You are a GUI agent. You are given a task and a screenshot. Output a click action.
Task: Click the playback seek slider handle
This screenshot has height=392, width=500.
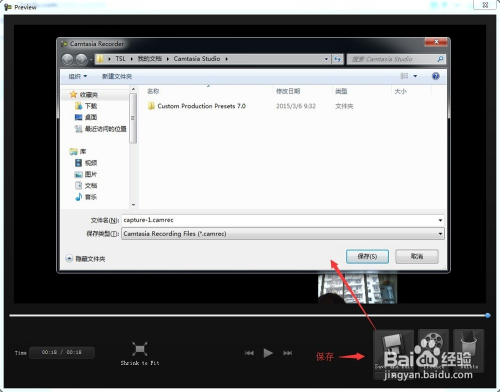[488, 315]
